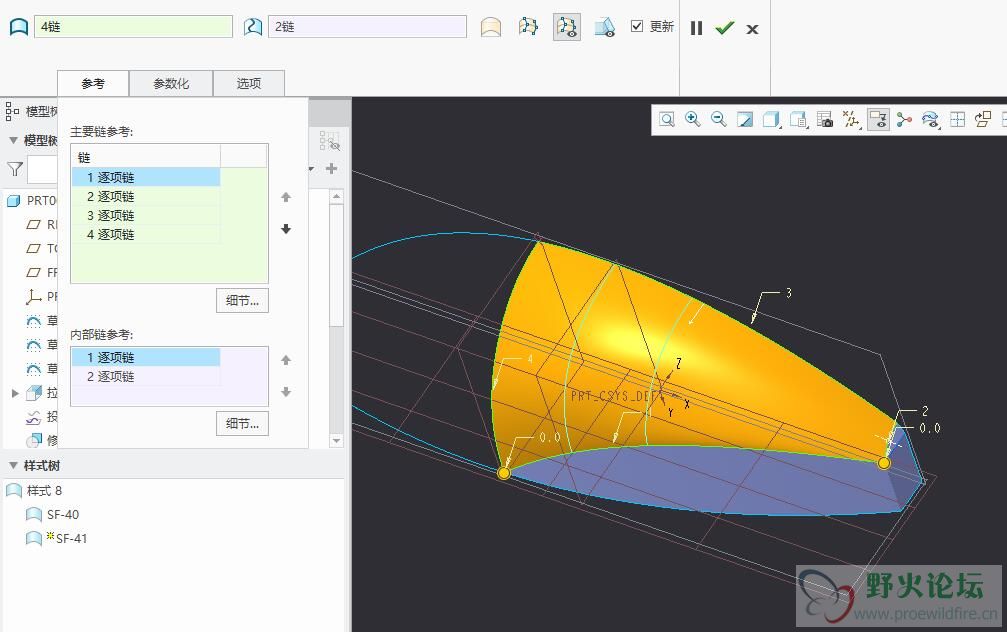Move primary chain up with arrow
The image size is (1007, 632).
click(286, 197)
